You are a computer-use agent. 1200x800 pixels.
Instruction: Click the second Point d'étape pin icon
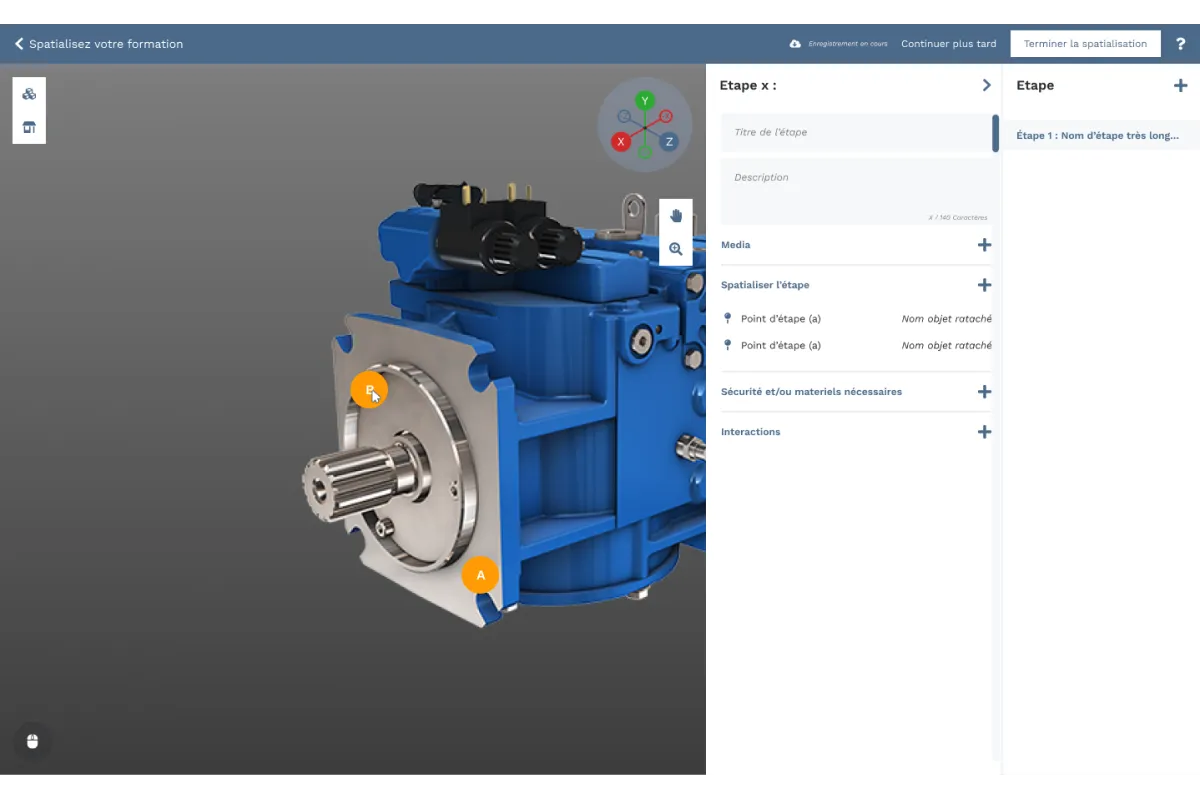pyautogui.click(x=728, y=345)
